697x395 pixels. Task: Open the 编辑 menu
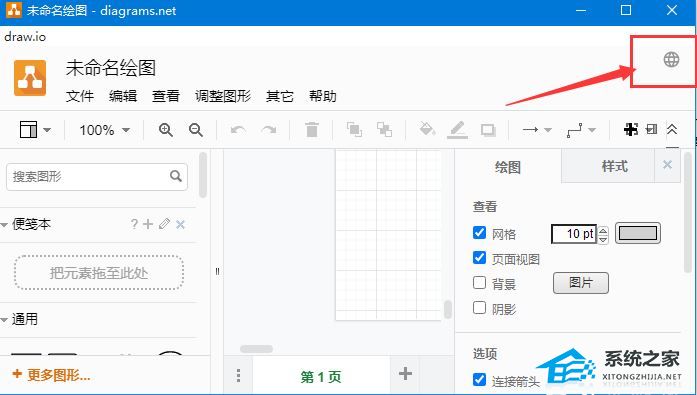(x=123, y=96)
